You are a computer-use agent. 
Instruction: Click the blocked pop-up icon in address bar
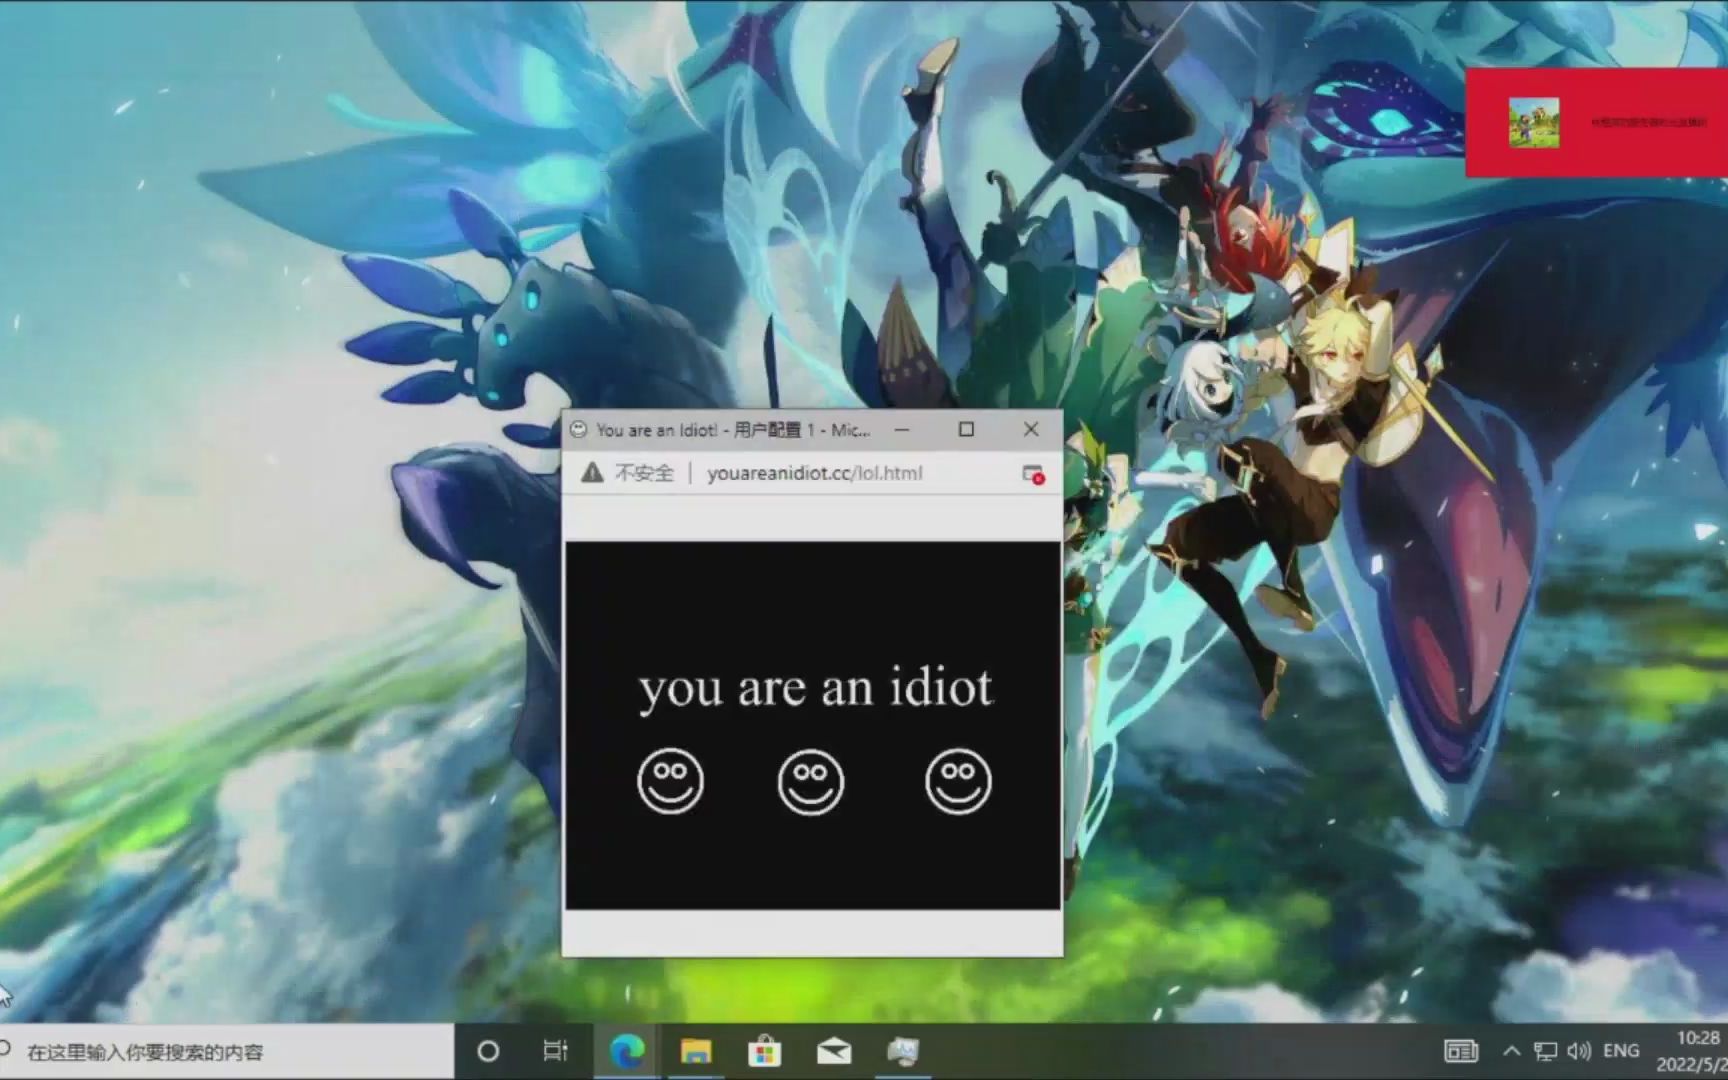[1033, 474]
